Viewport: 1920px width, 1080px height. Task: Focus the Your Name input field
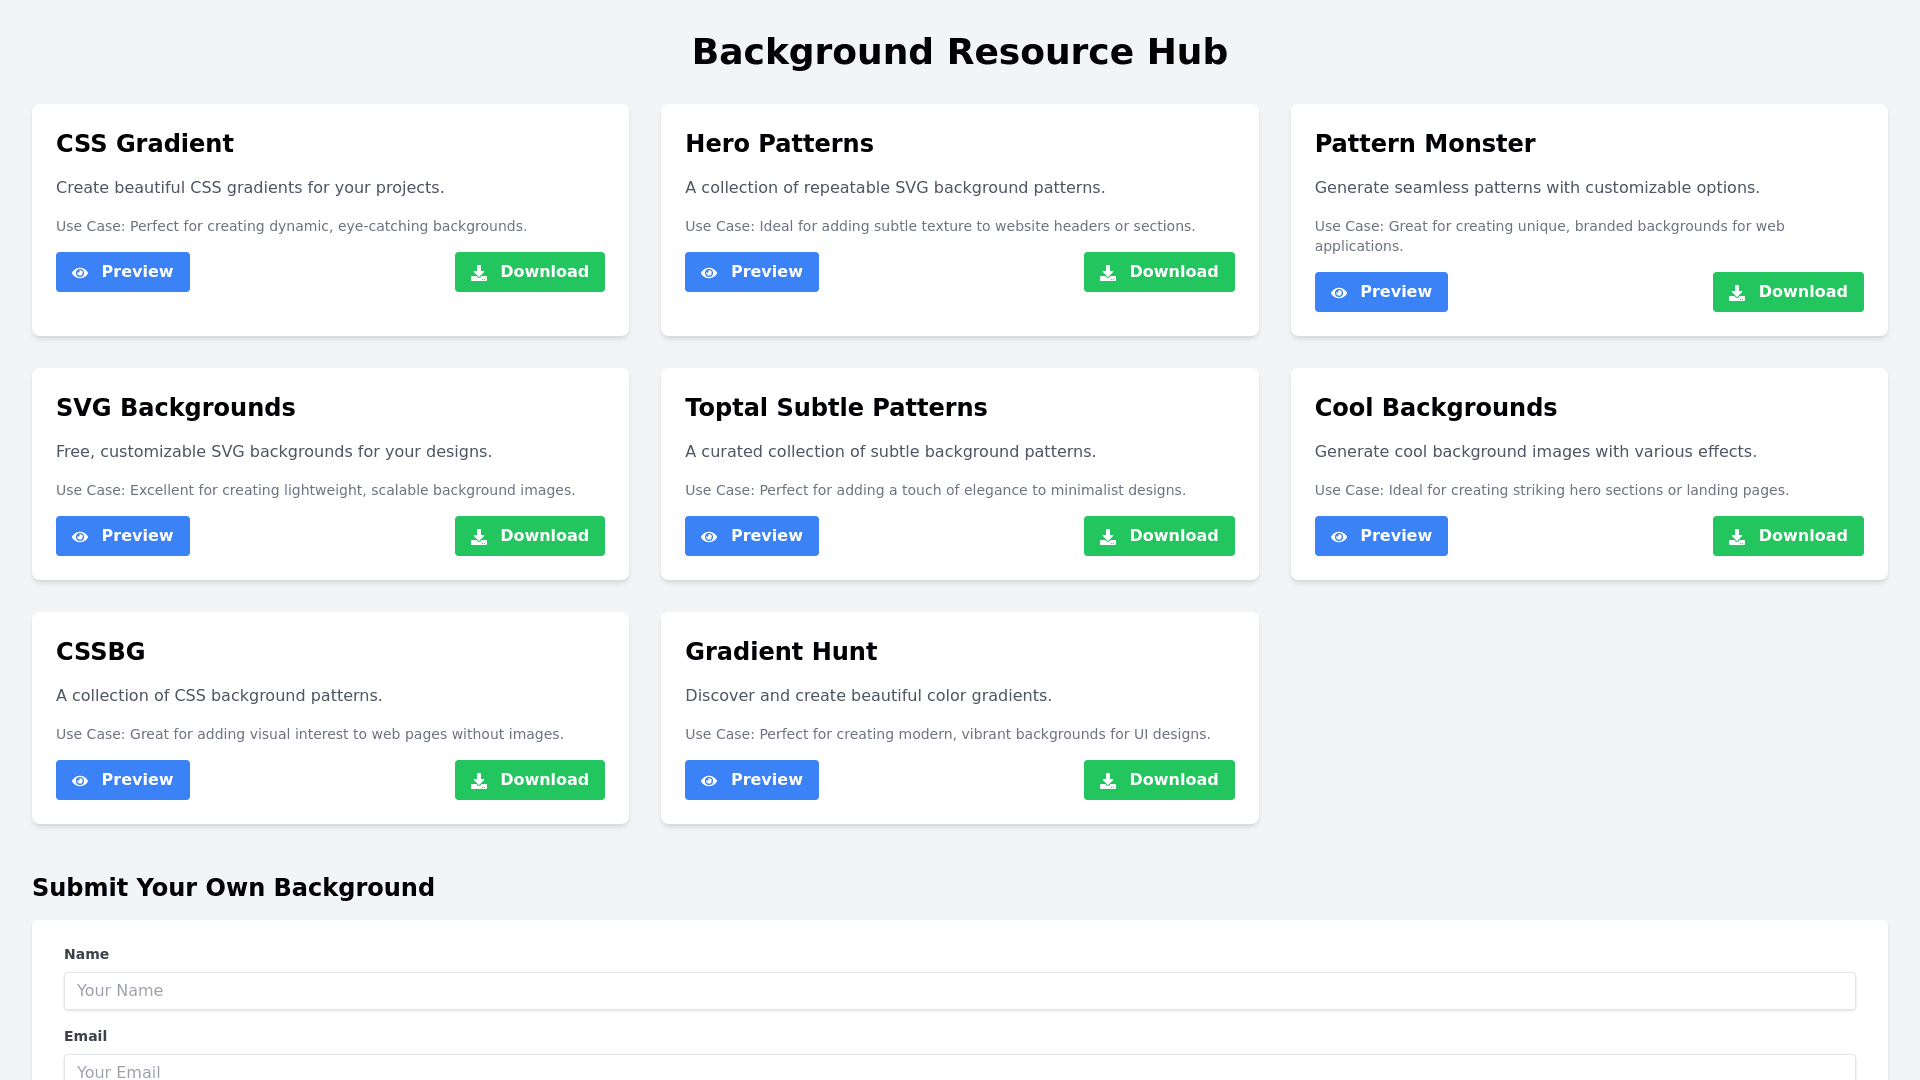pyautogui.click(x=960, y=991)
